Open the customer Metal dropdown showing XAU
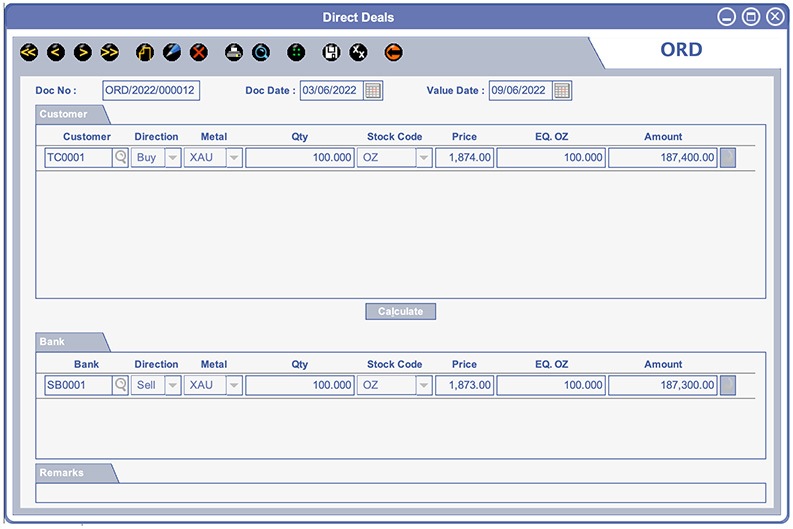Image resolution: width=793 pixels, height=529 pixels. [x=234, y=157]
